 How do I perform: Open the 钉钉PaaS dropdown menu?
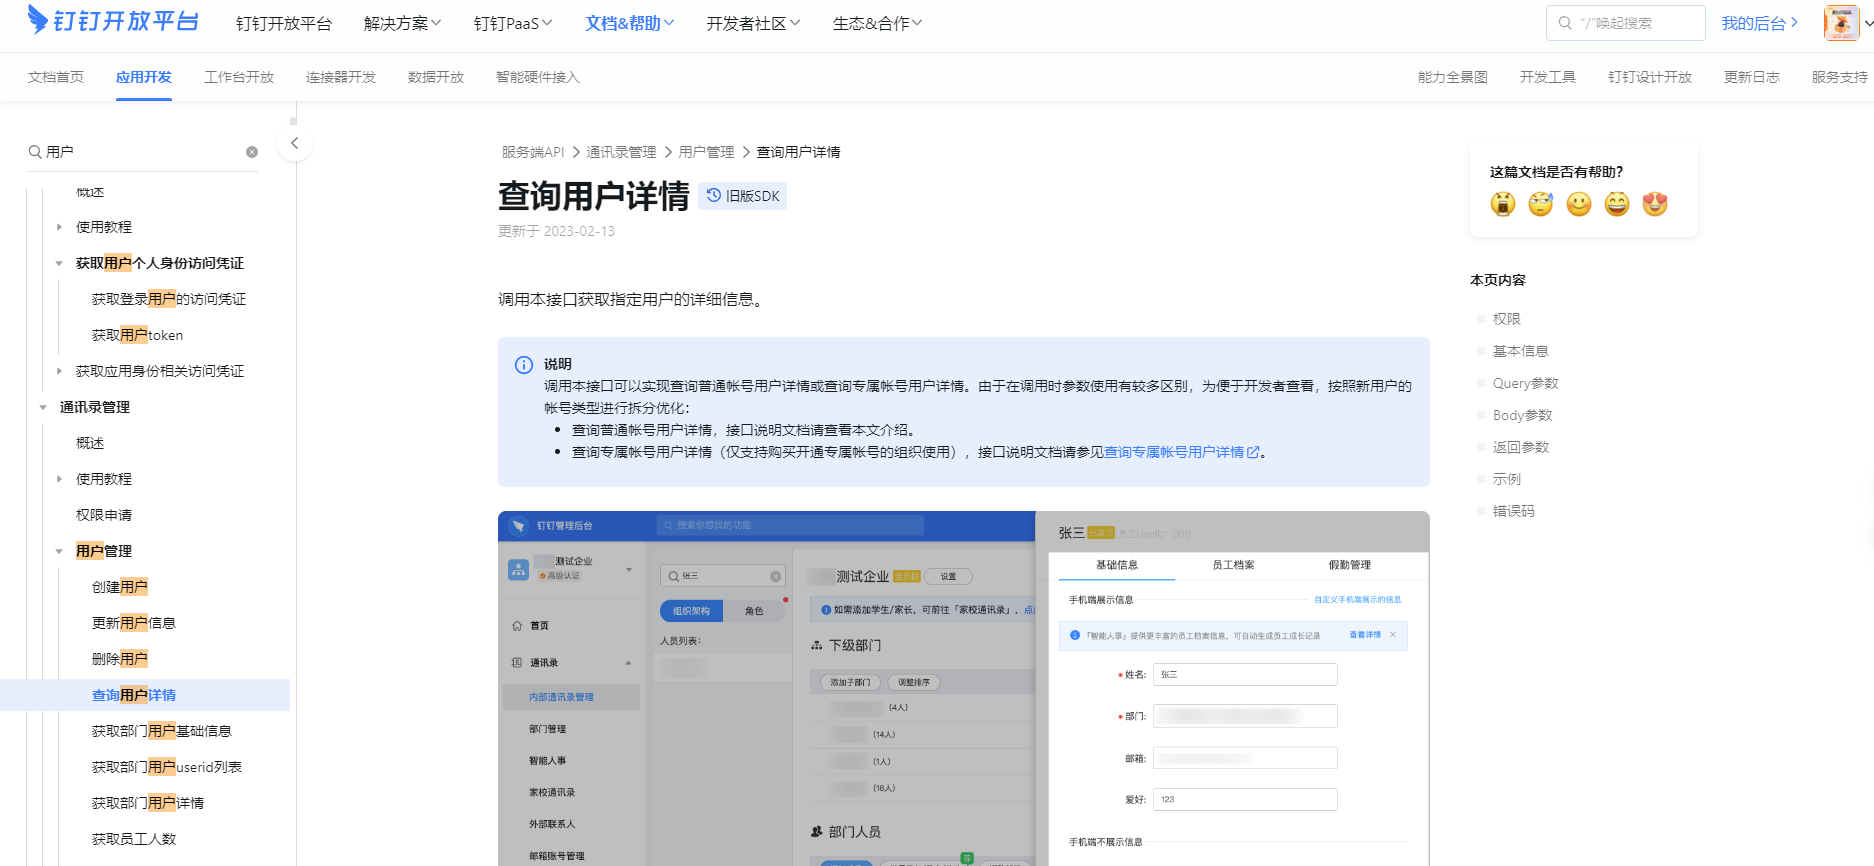point(512,23)
